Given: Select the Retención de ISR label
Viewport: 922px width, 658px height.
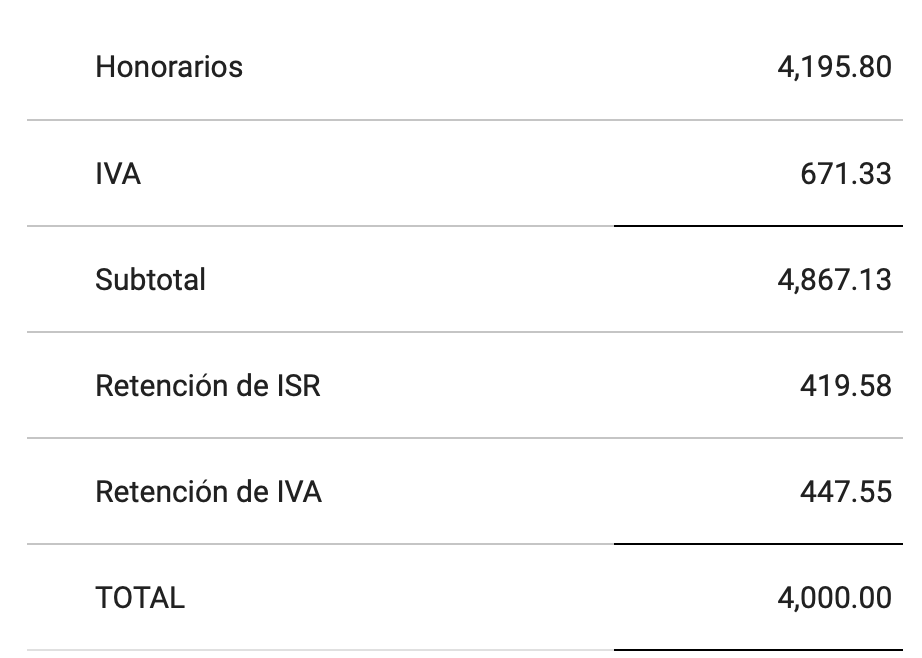Looking at the screenshot, I should coord(208,386).
